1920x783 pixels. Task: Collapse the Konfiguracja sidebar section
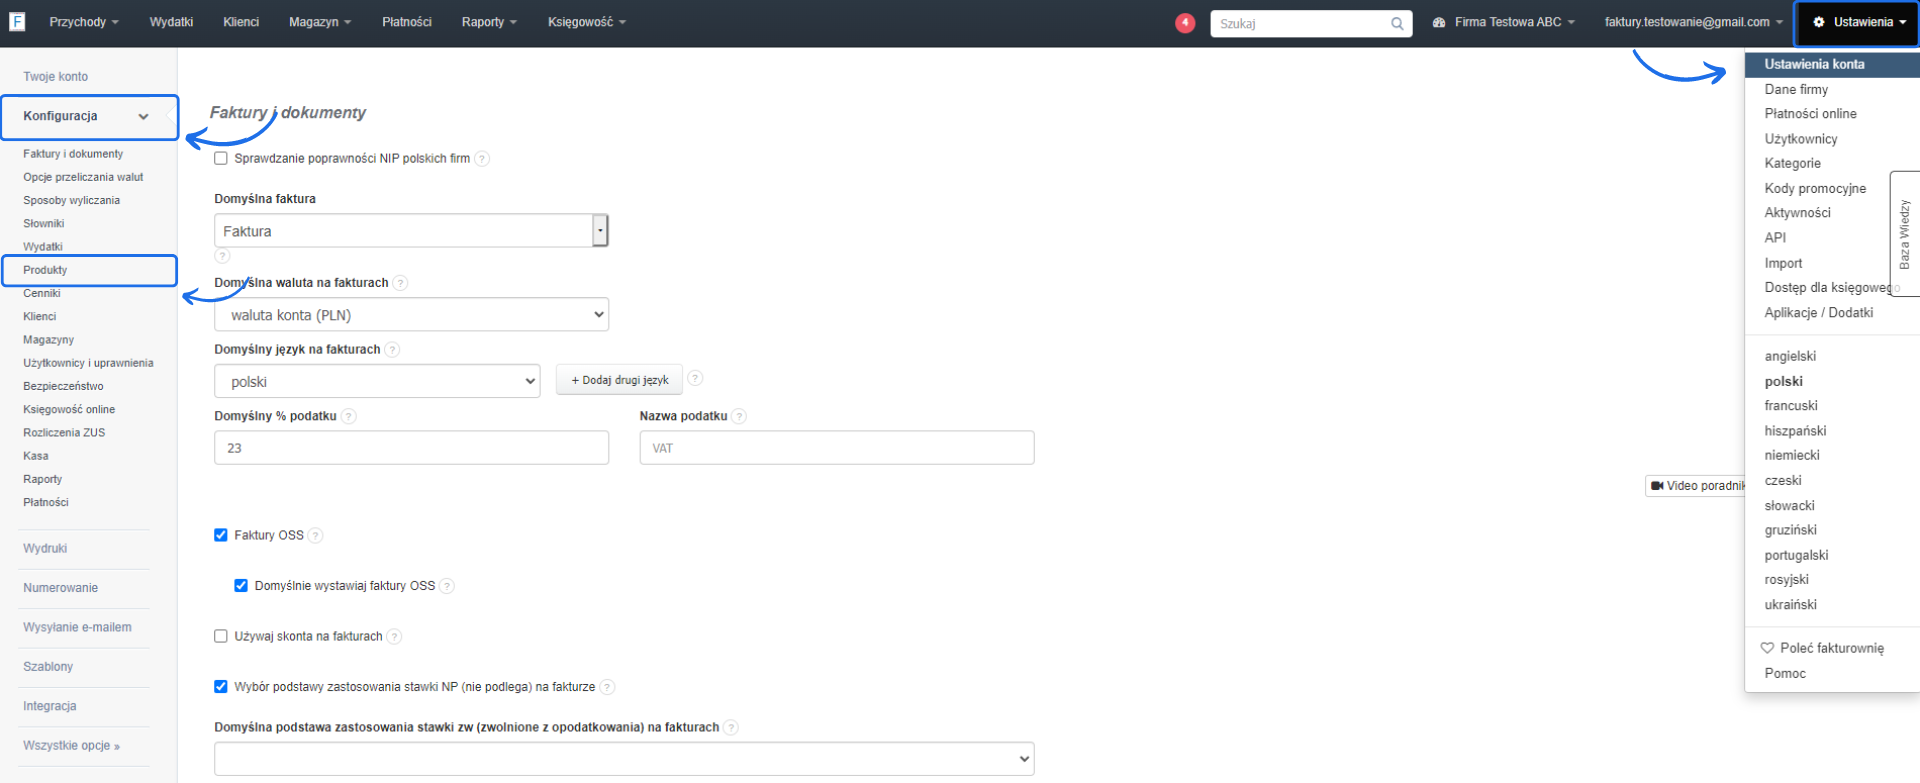90,117
